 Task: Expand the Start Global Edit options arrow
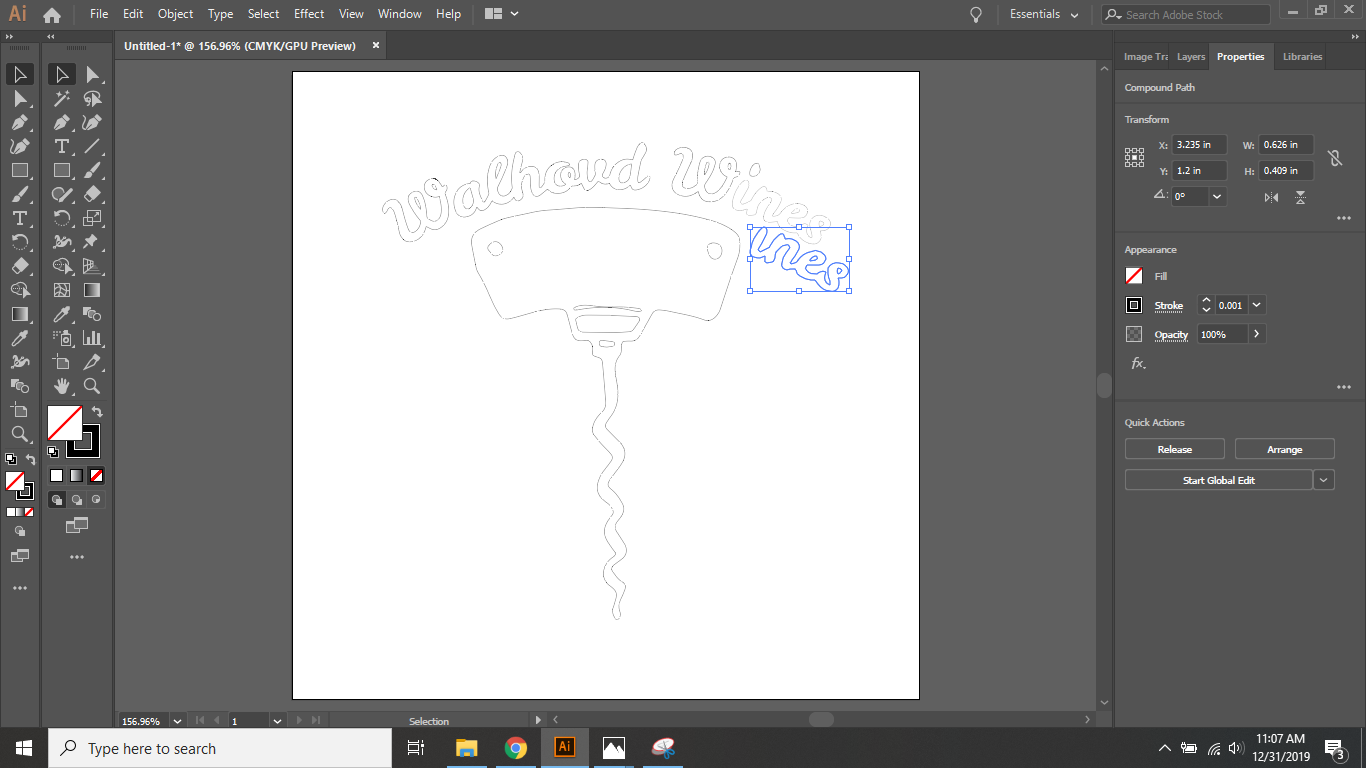pos(1323,479)
